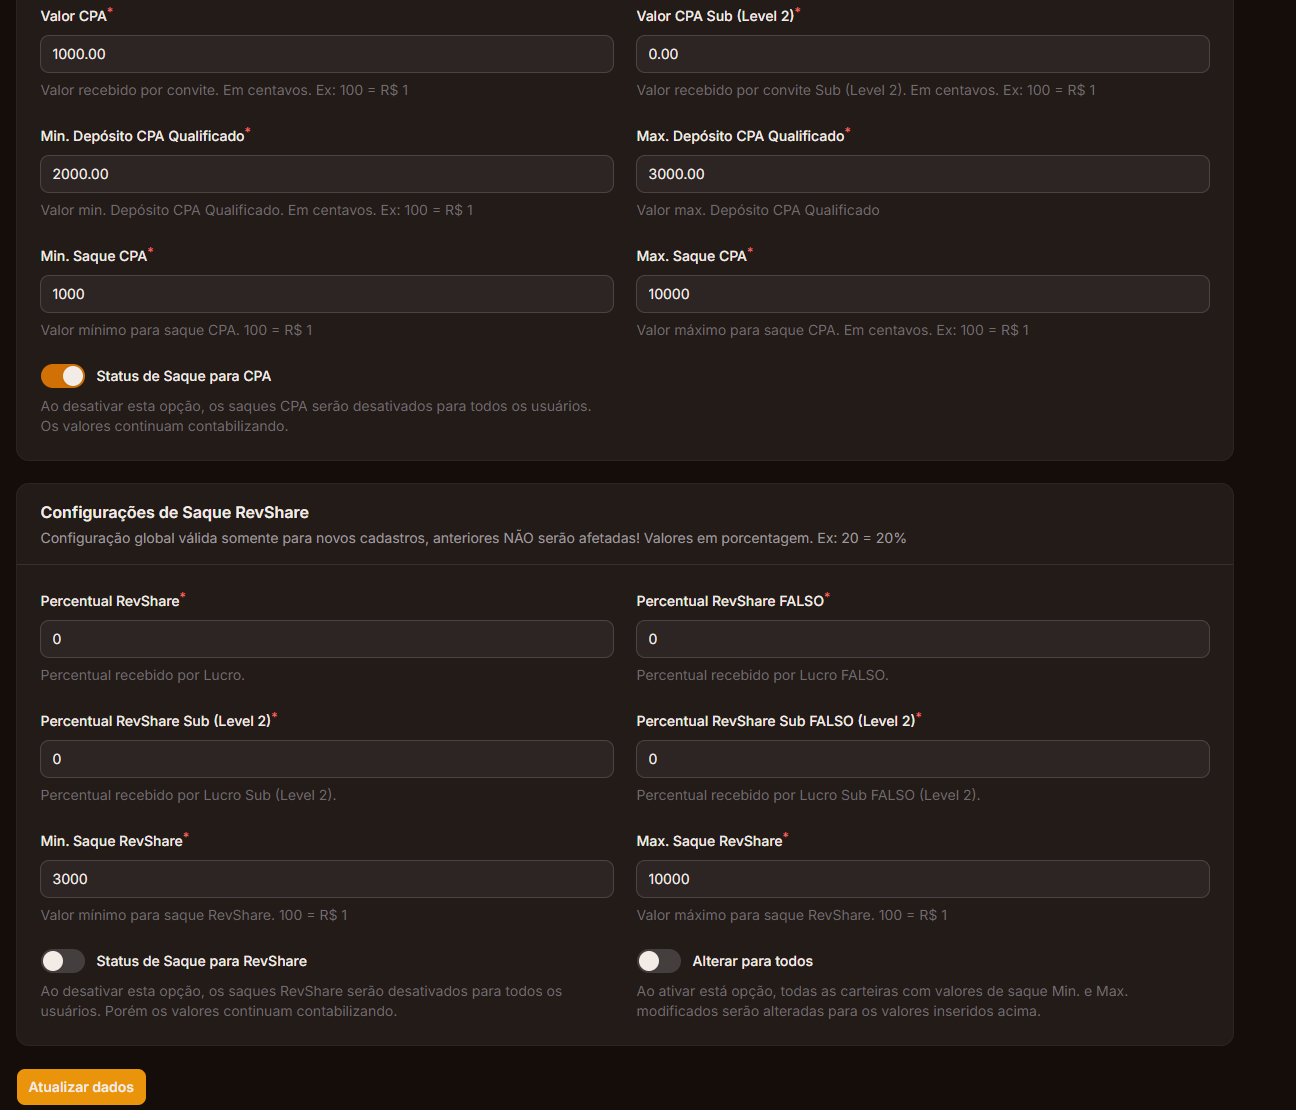1296x1110 pixels.
Task: Click the Status de Saque para RevShare label
Action: coord(201,961)
